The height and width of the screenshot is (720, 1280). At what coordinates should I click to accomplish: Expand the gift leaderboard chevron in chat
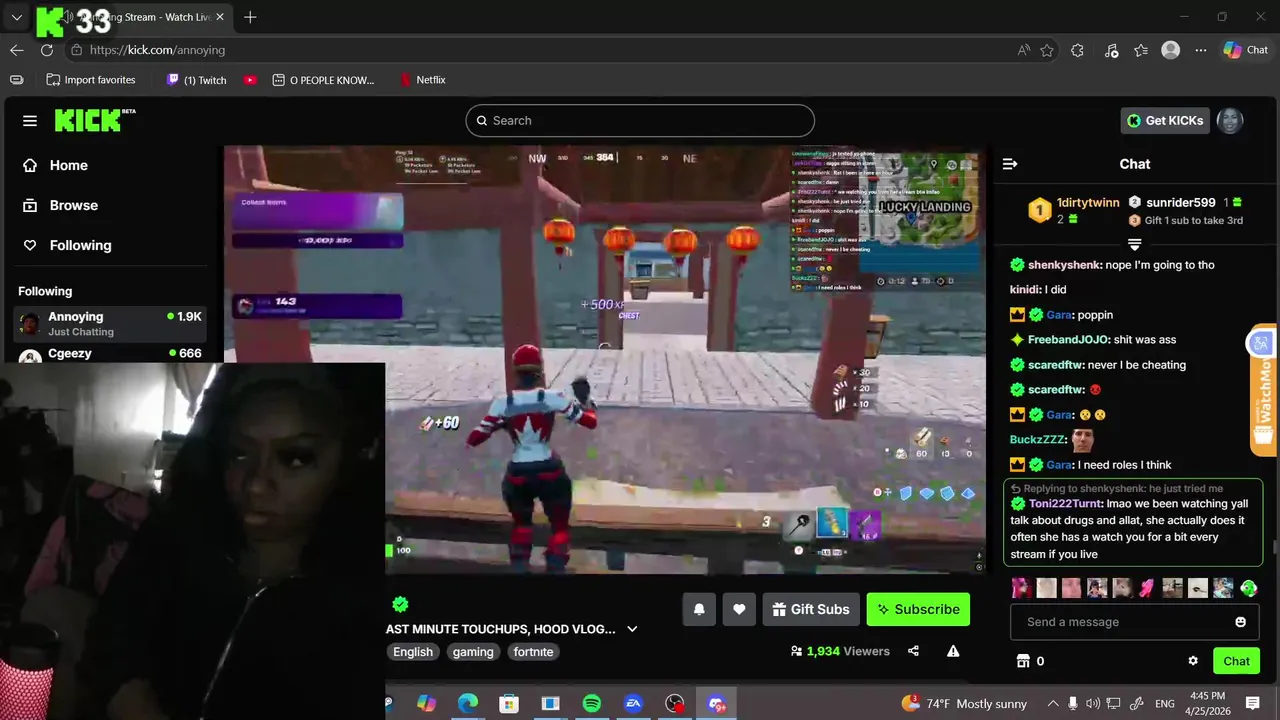tap(1134, 244)
